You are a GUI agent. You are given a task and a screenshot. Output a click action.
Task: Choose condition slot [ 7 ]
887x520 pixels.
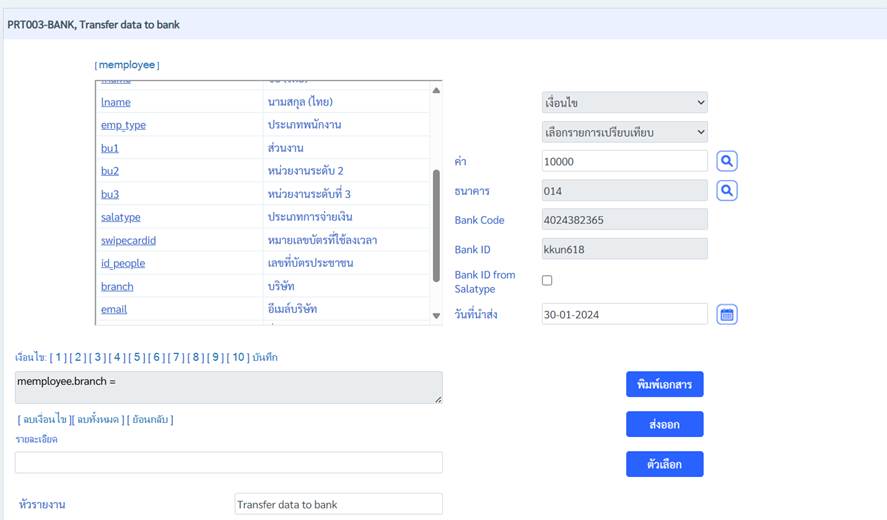coord(176,357)
